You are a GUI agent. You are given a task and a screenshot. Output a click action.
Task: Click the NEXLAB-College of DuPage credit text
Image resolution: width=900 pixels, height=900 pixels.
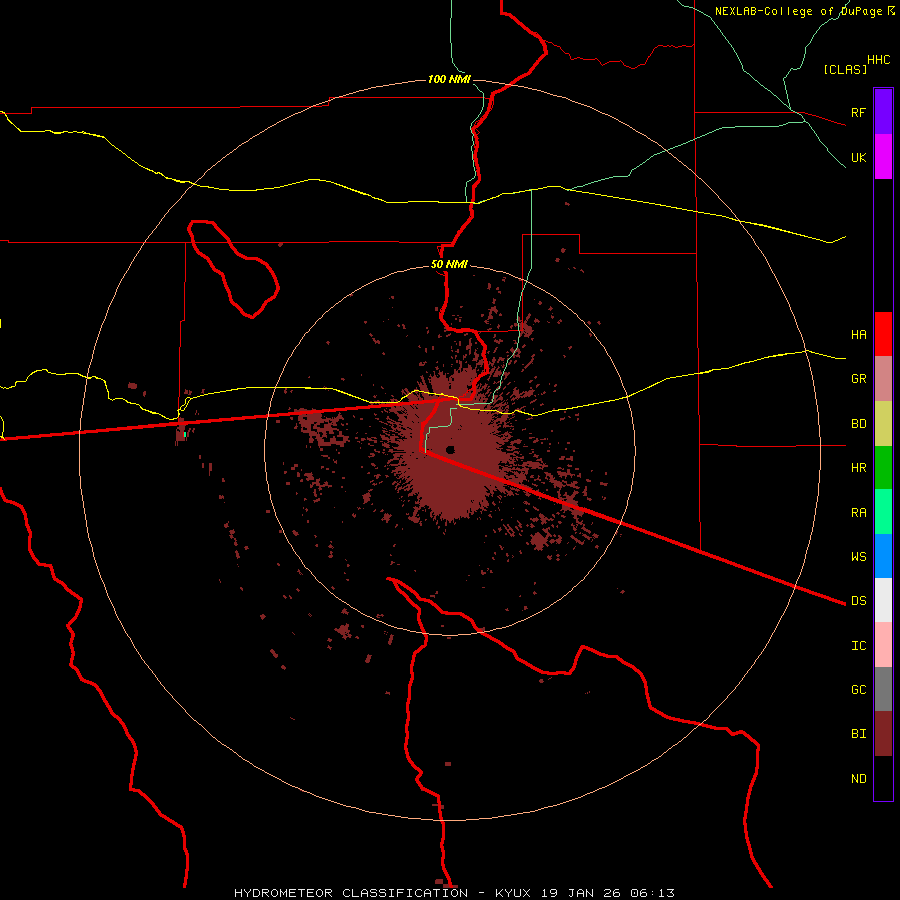coord(800,11)
